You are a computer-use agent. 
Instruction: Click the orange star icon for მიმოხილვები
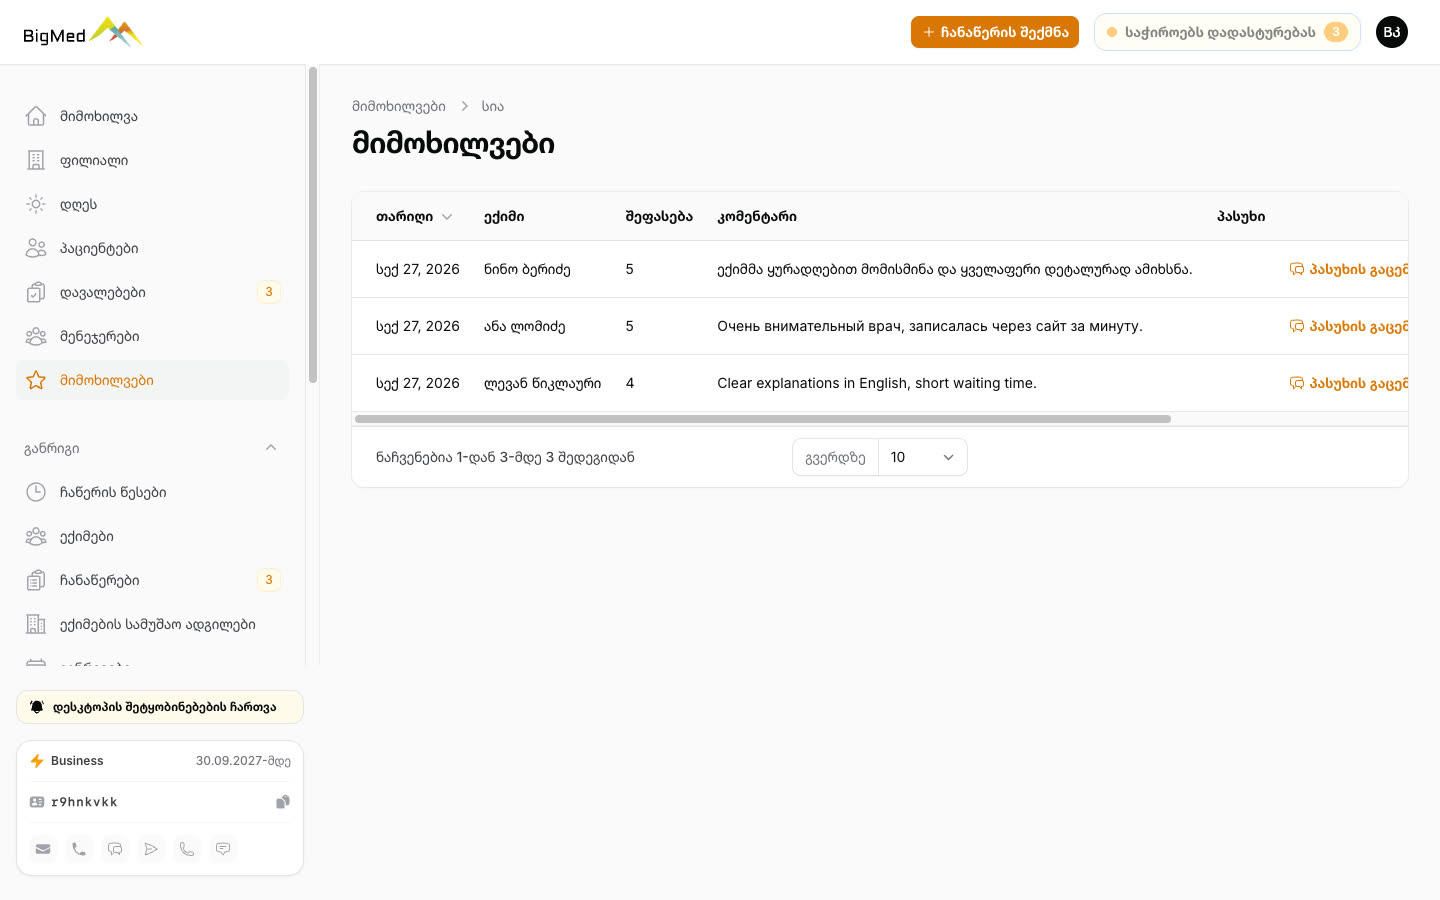pyautogui.click(x=36, y=380)
